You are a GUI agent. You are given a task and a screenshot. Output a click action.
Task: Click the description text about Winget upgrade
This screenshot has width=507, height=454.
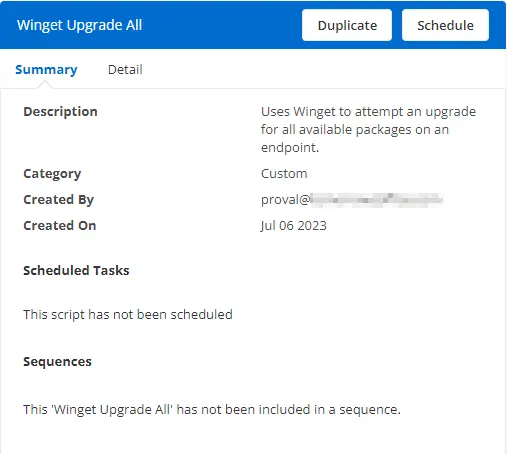368,129
